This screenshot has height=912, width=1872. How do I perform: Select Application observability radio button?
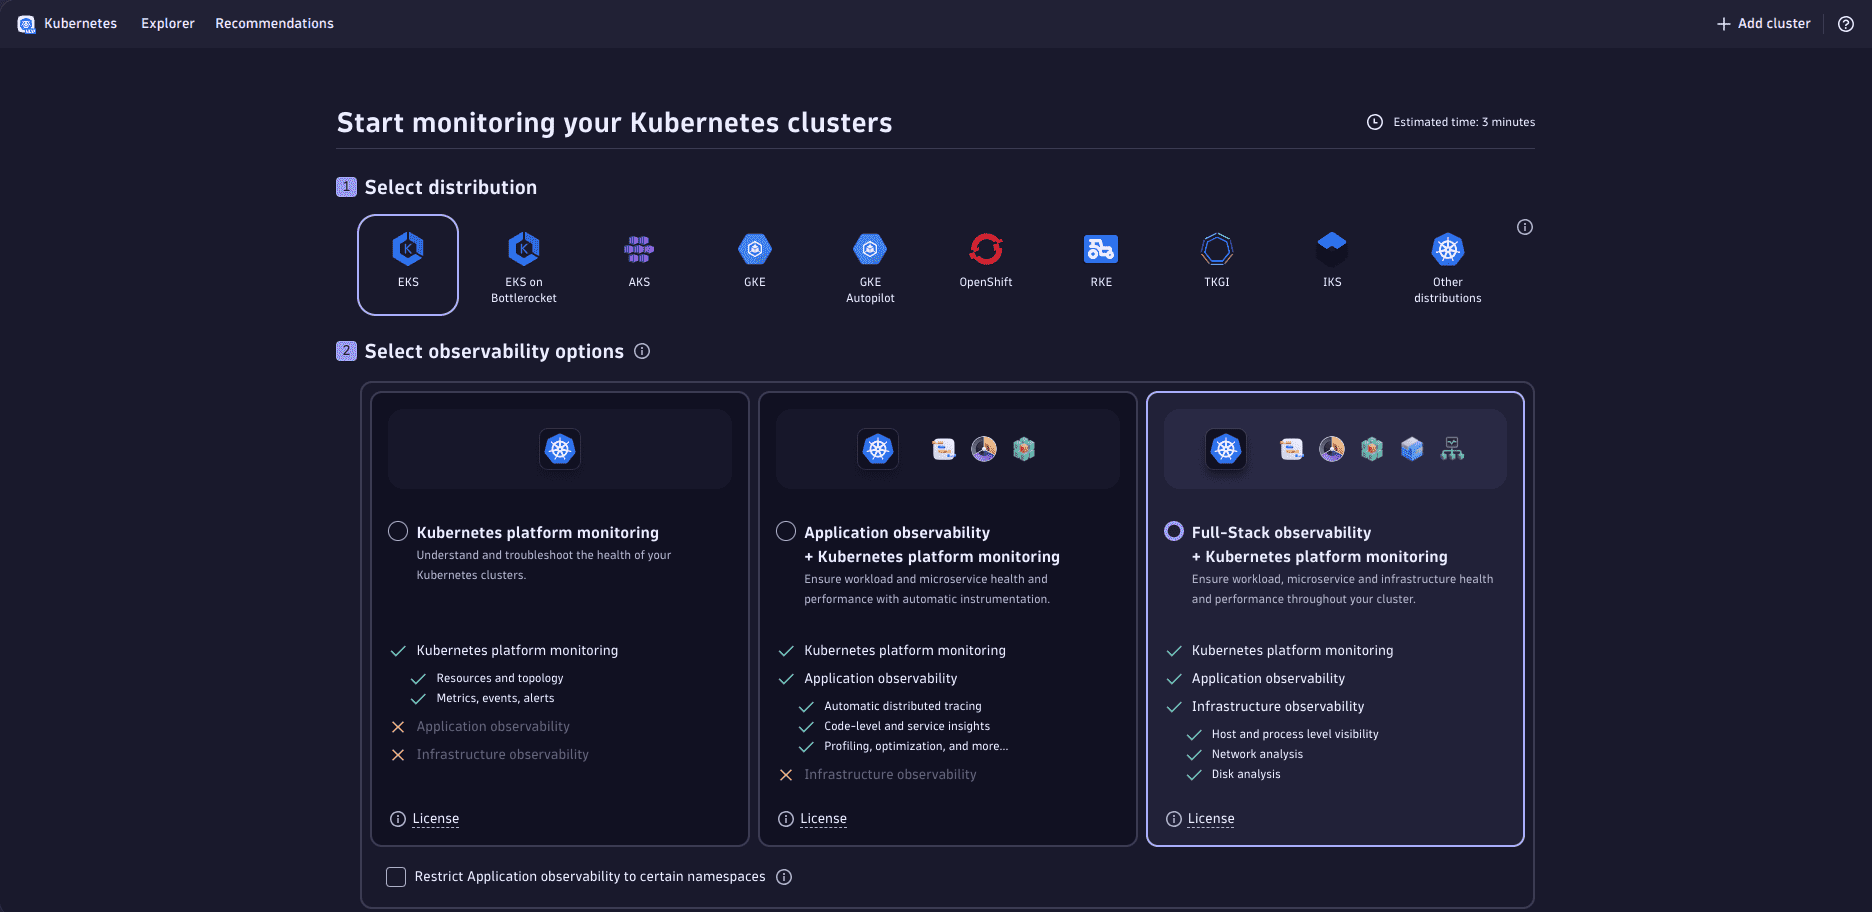pyautogui.click(x=786, y=531)
